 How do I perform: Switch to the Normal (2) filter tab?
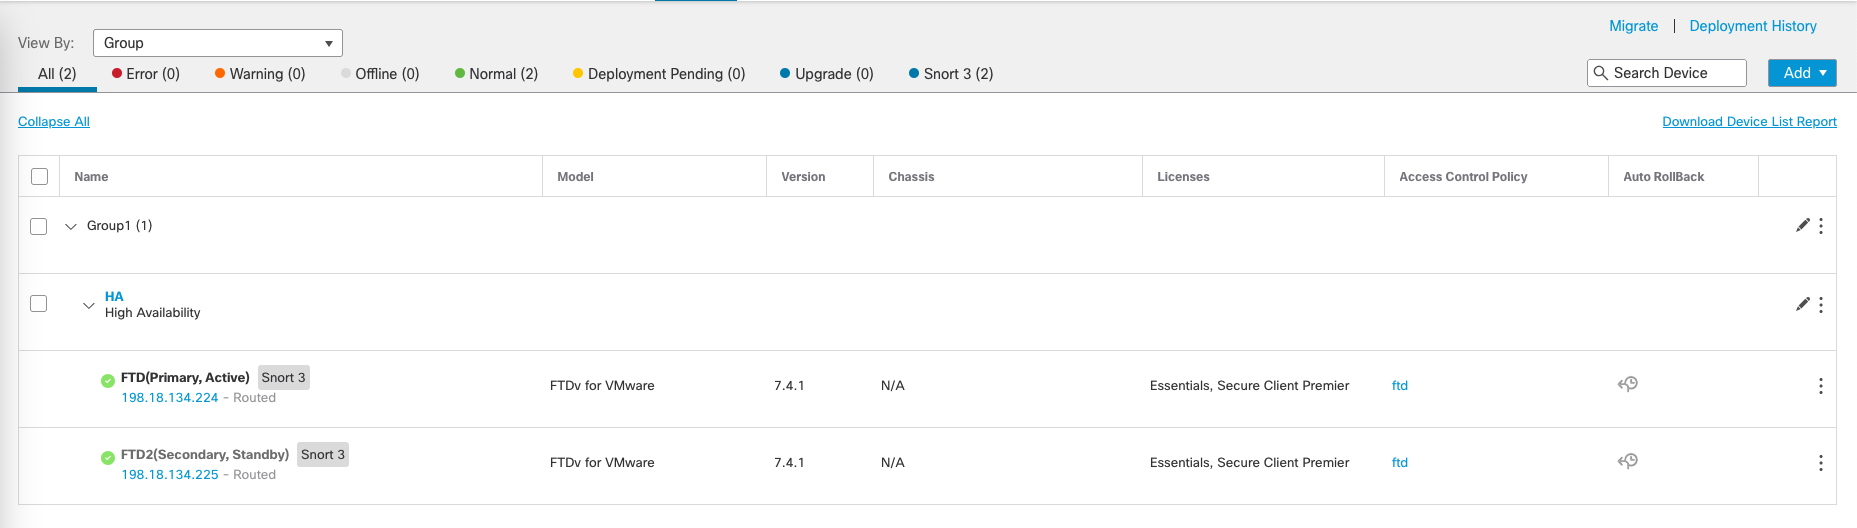pyautogui.click(x=496, y=74)
